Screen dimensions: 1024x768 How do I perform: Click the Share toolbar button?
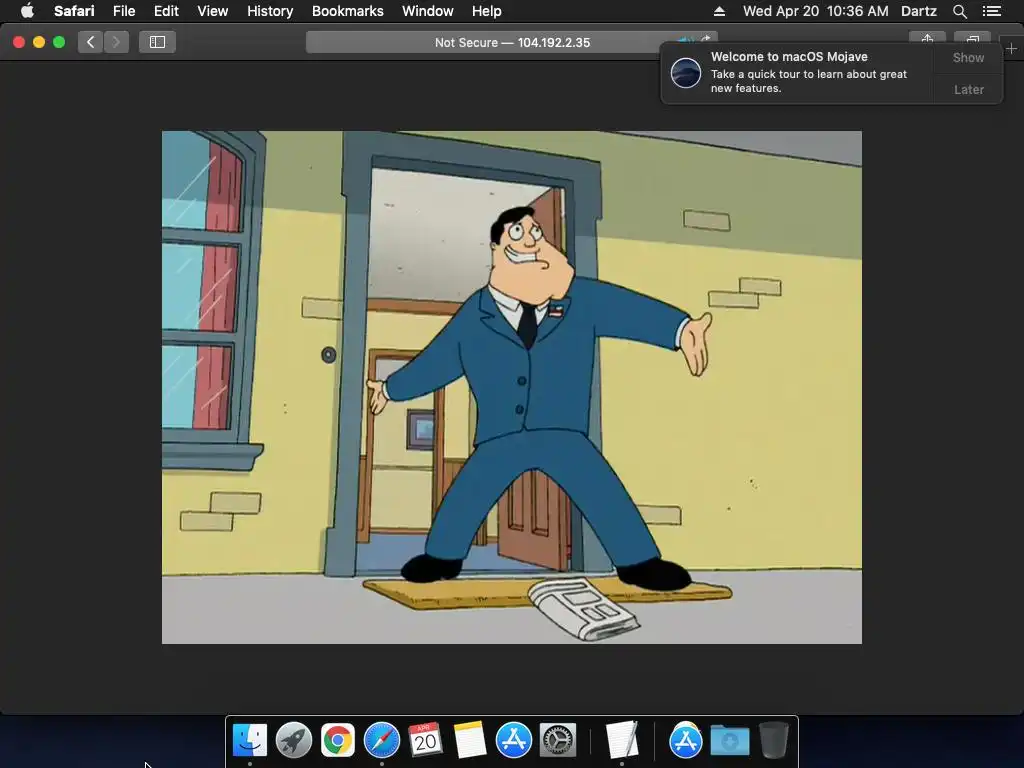[x=927, y=38]
